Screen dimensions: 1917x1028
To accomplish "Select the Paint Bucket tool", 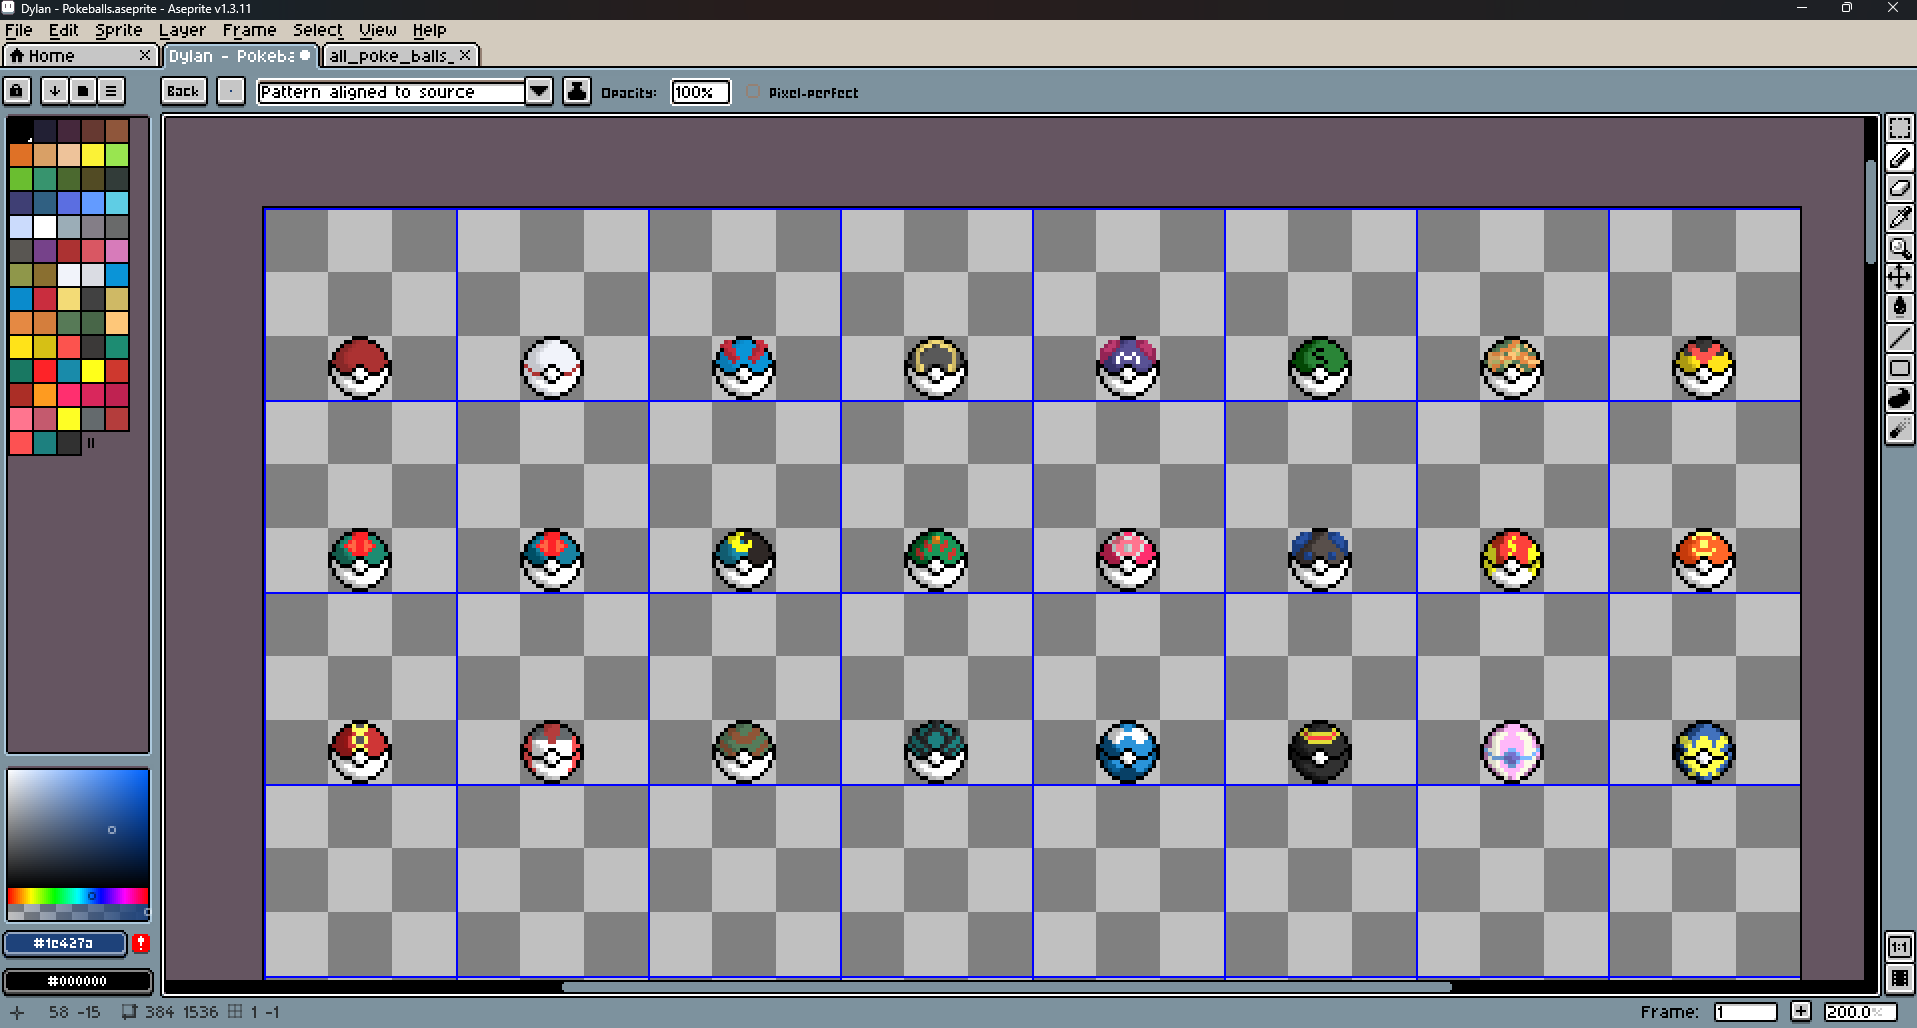I will coord(1899,308).
